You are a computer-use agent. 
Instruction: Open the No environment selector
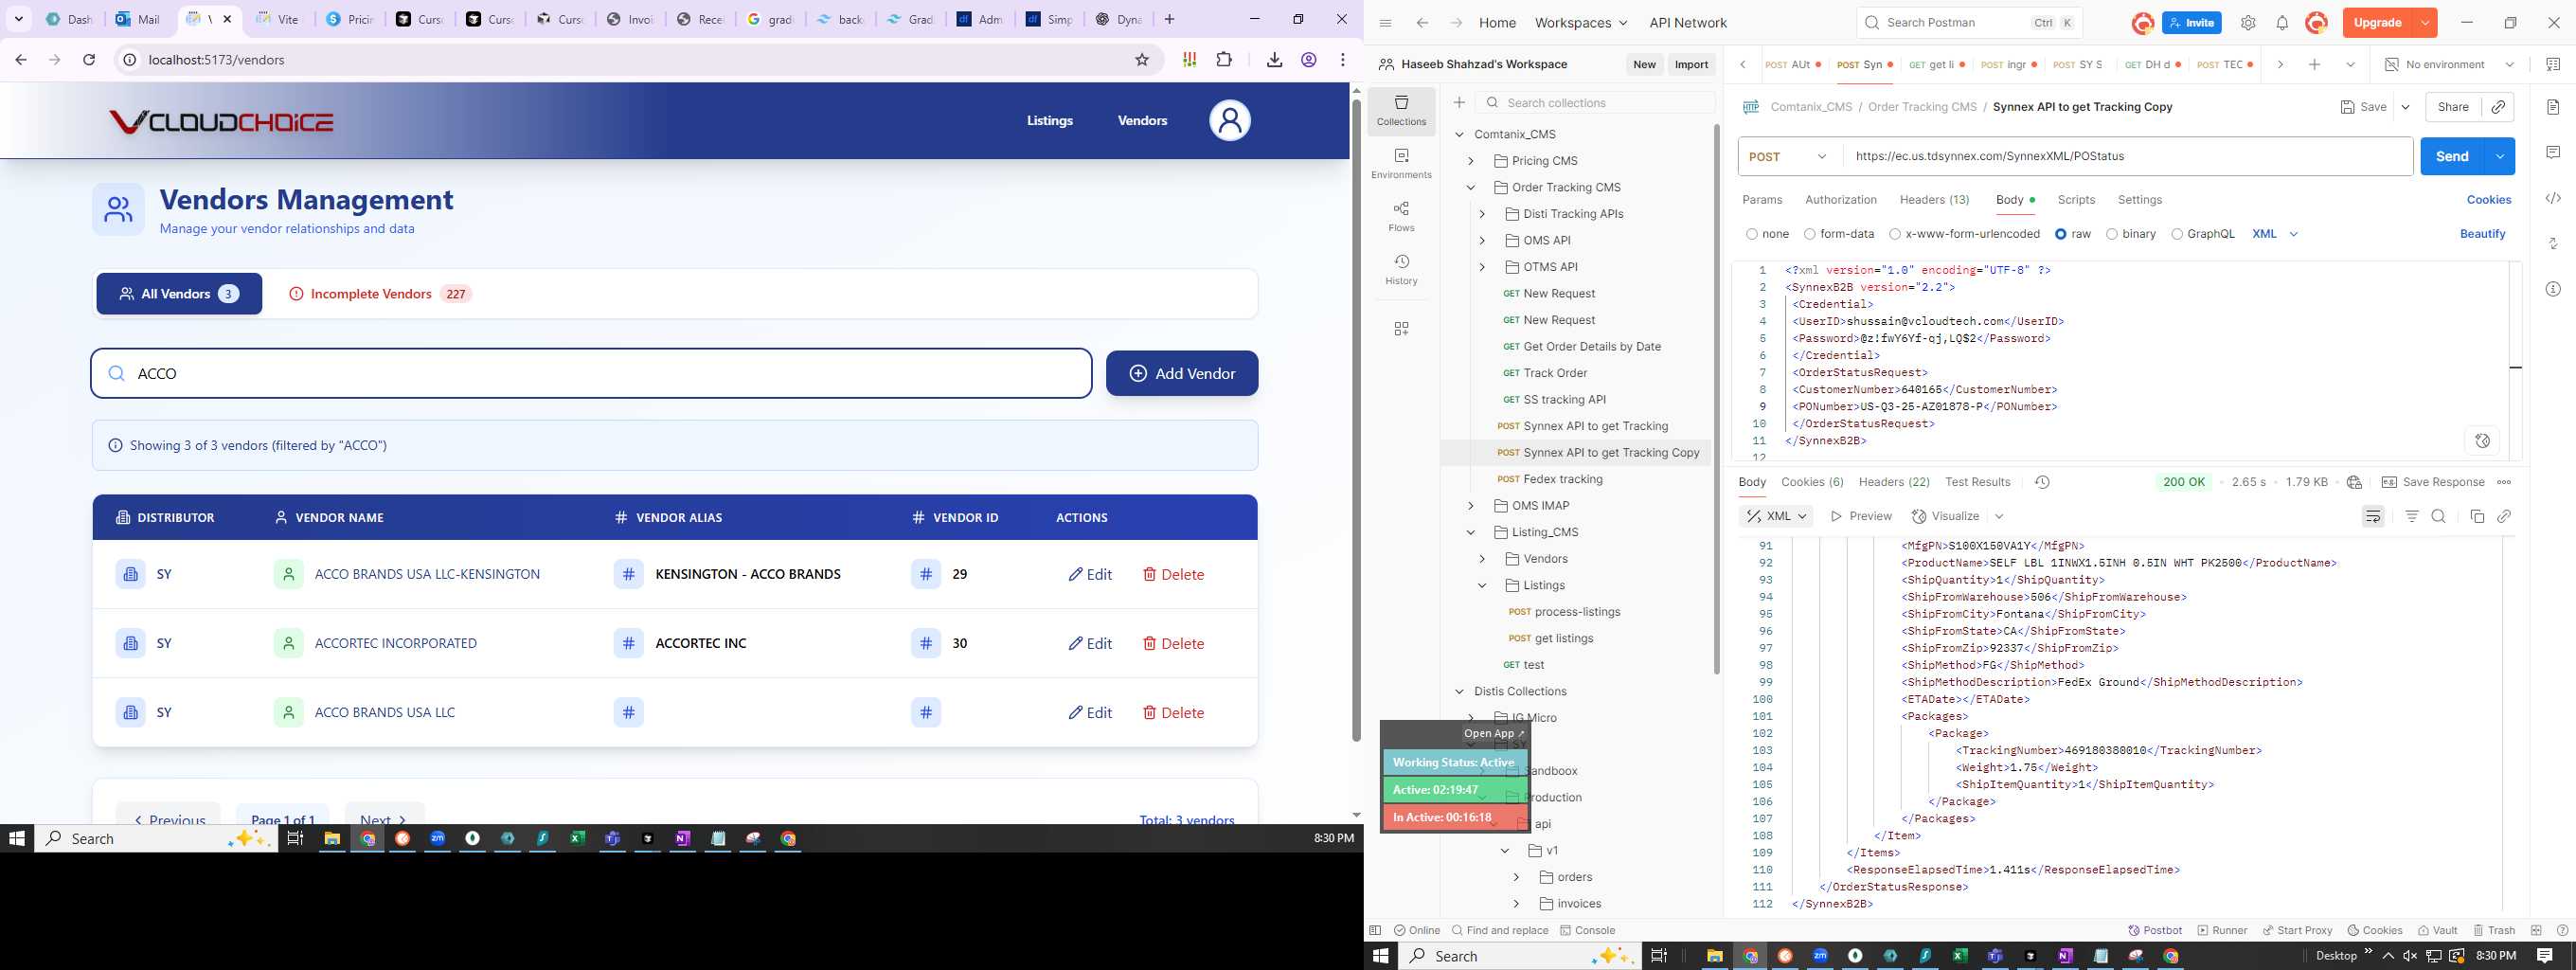click(x=2449, y=64)
